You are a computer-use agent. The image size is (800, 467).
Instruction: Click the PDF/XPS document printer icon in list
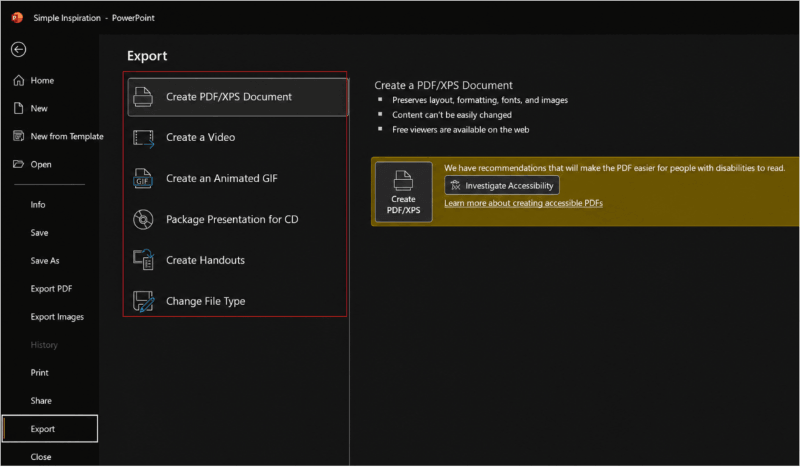(x=143, y=96)
